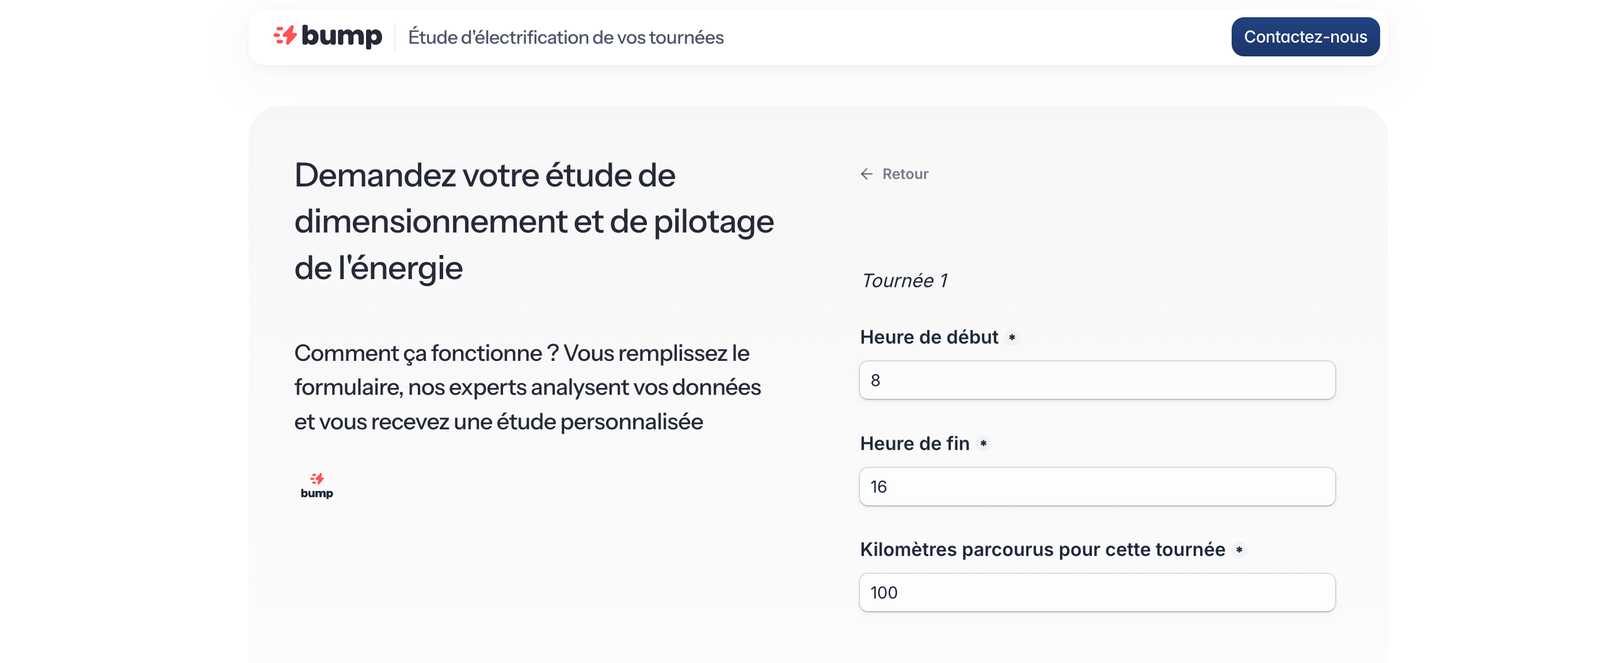Click Kilomètres parcourus pour cette tournée label
Viewport: 1600px width, 663px height.
pyautogui.click(x=1042, y=550)
